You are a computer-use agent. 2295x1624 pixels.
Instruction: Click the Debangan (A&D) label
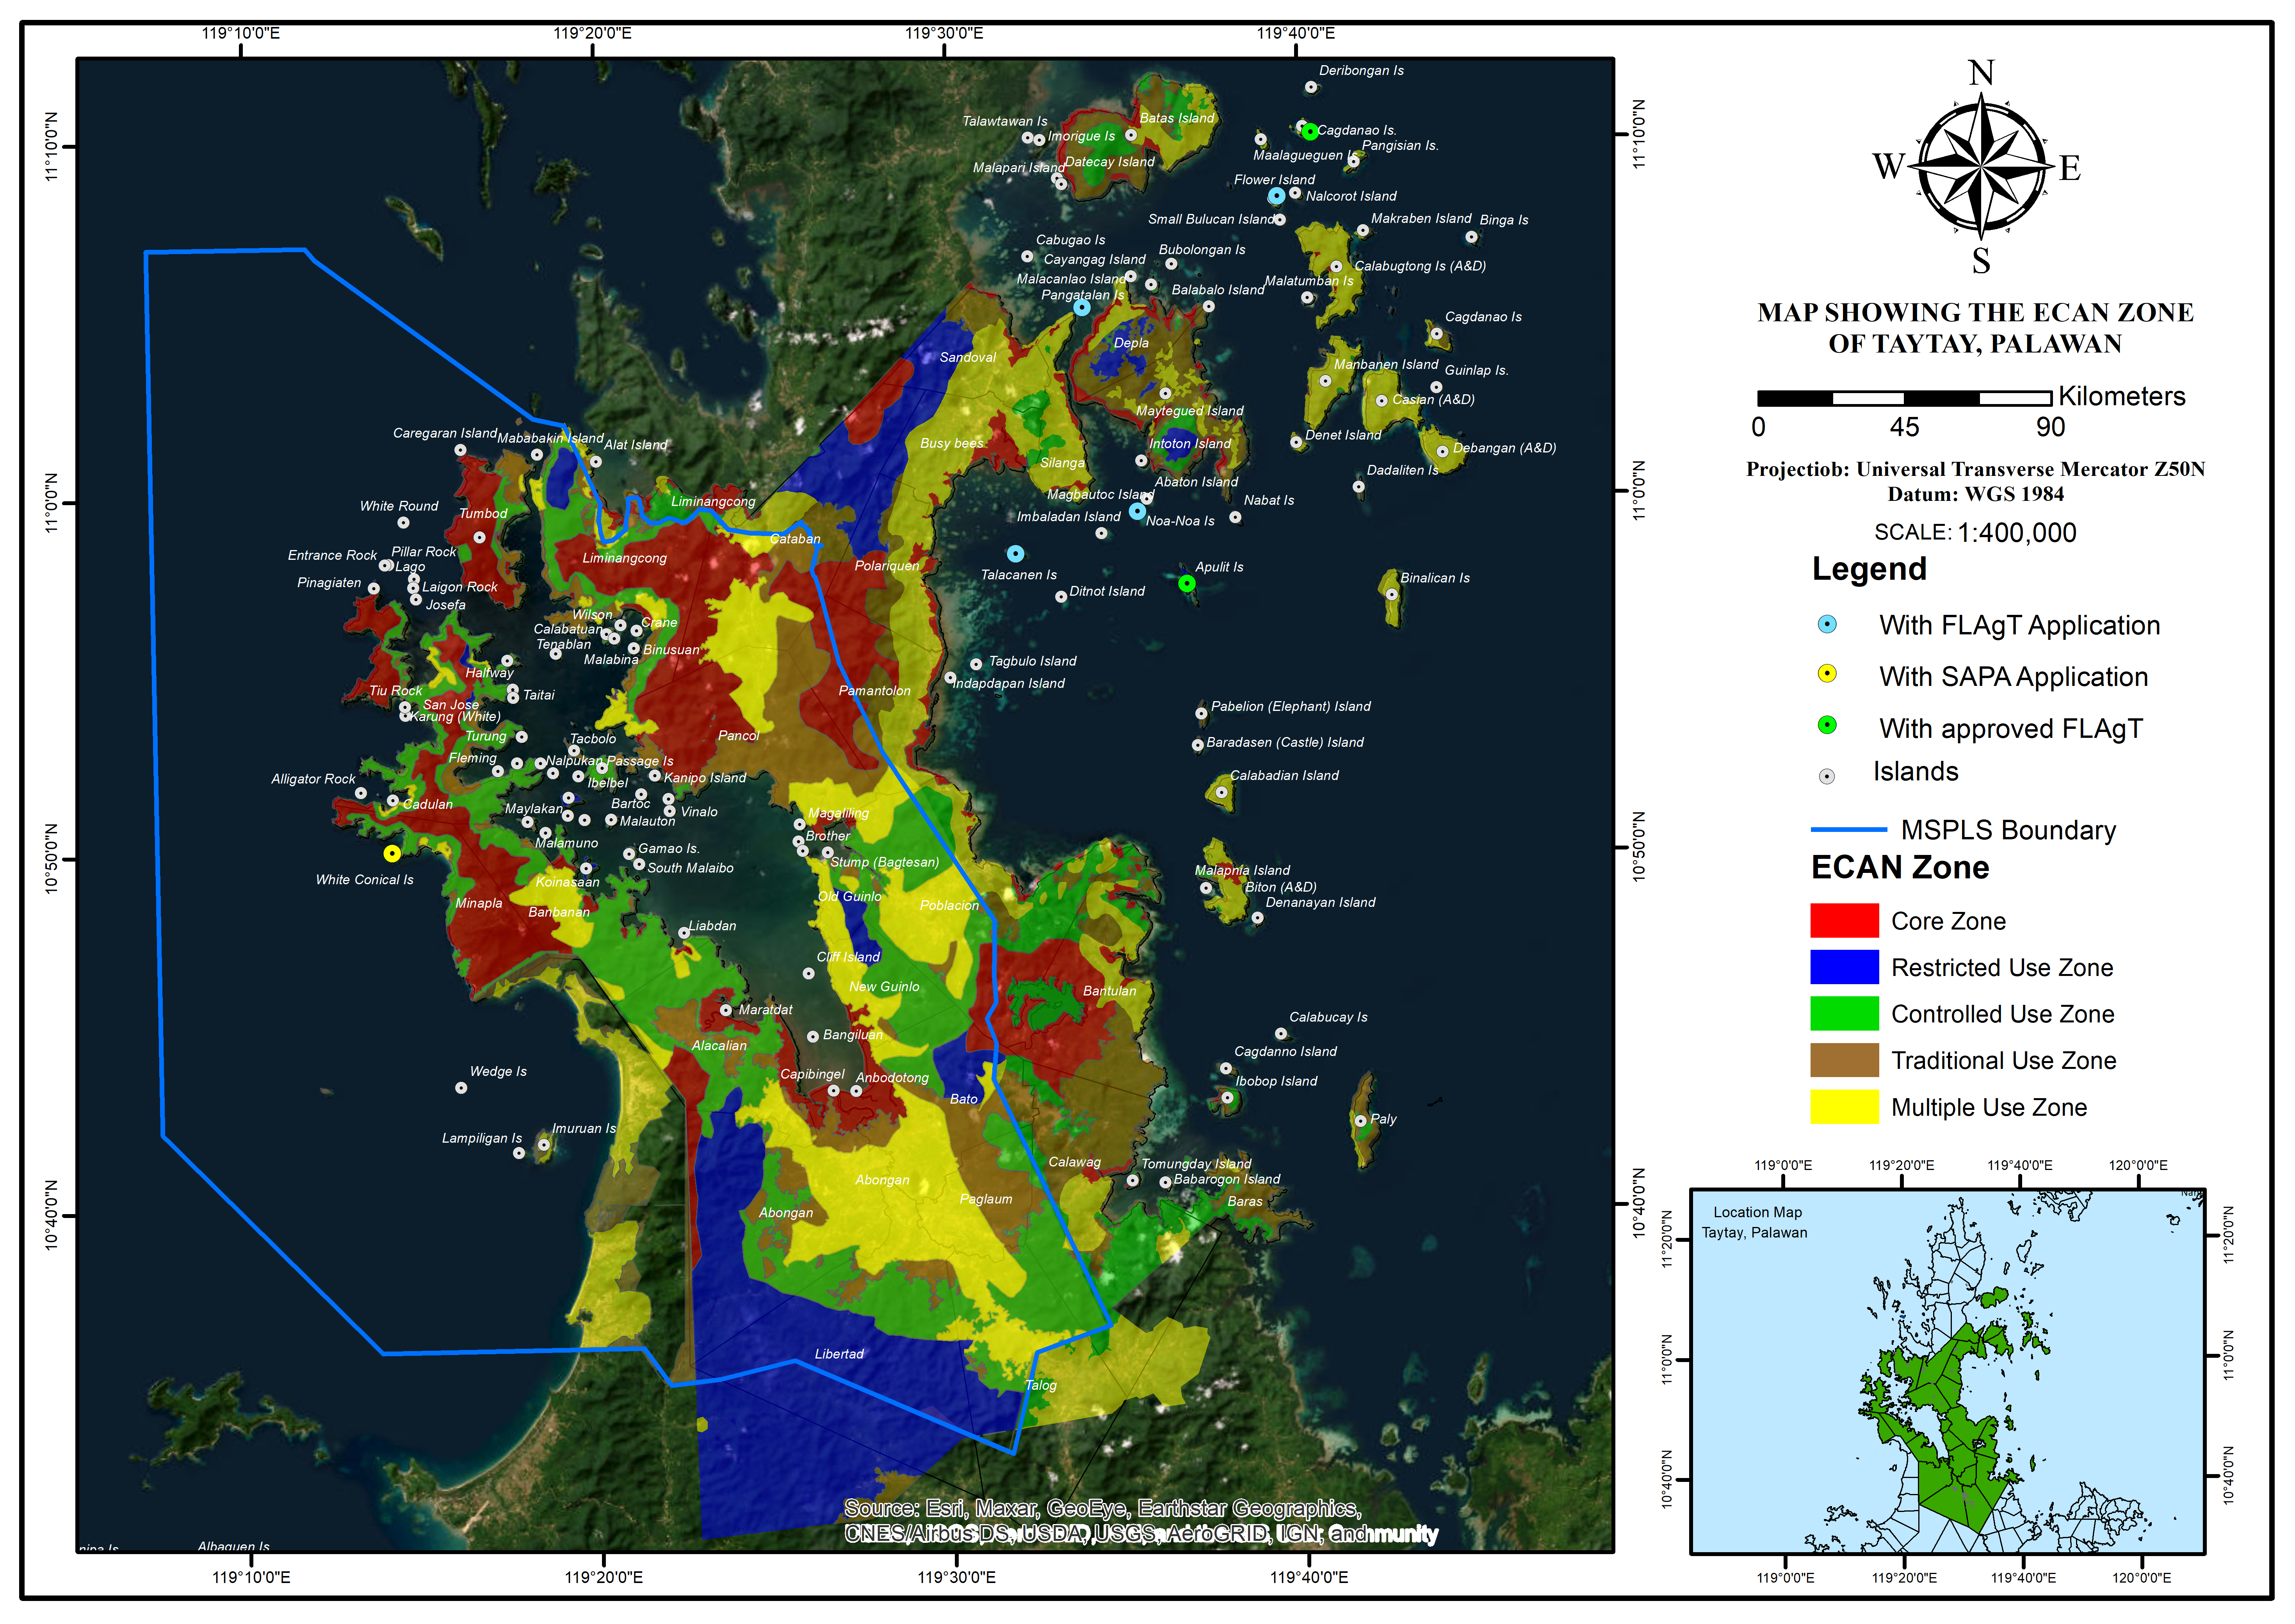[1504, 448]
